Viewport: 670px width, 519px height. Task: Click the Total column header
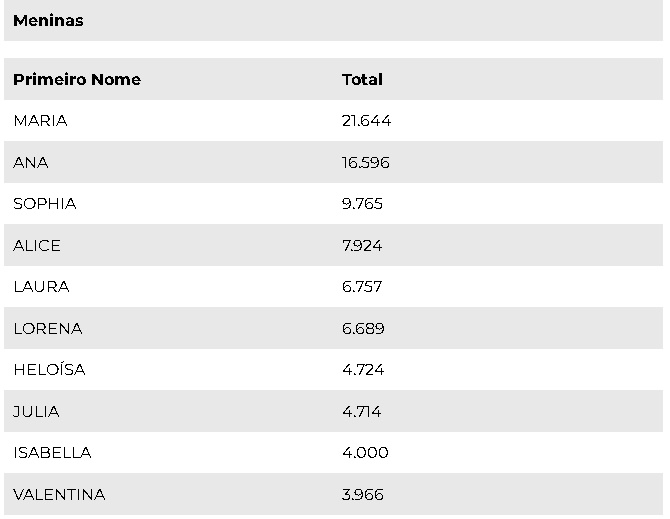point(362,79)
